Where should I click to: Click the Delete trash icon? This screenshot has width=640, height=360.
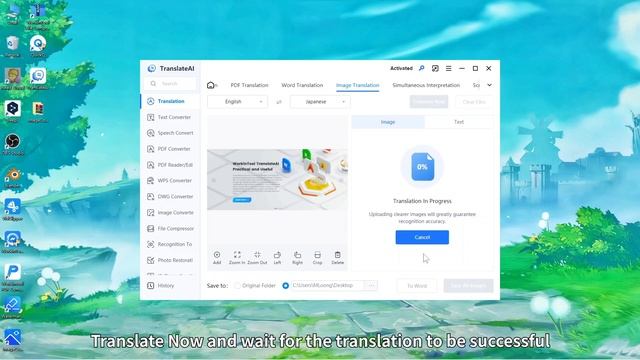(338, 255)
